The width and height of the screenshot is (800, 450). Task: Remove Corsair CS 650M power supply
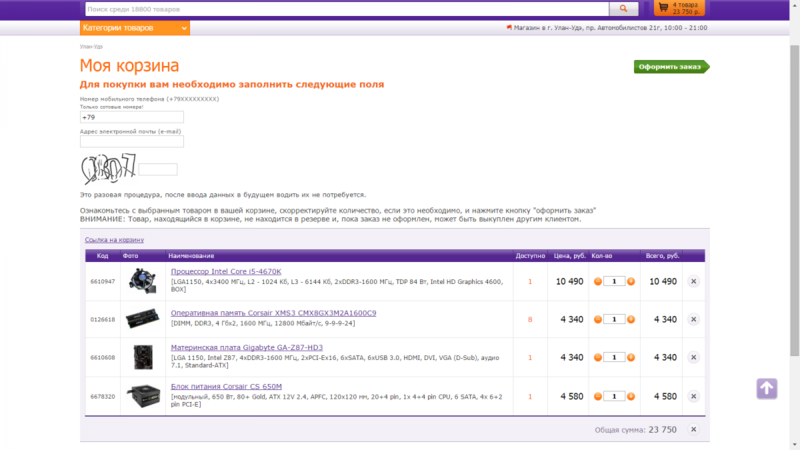coord(693,397)
